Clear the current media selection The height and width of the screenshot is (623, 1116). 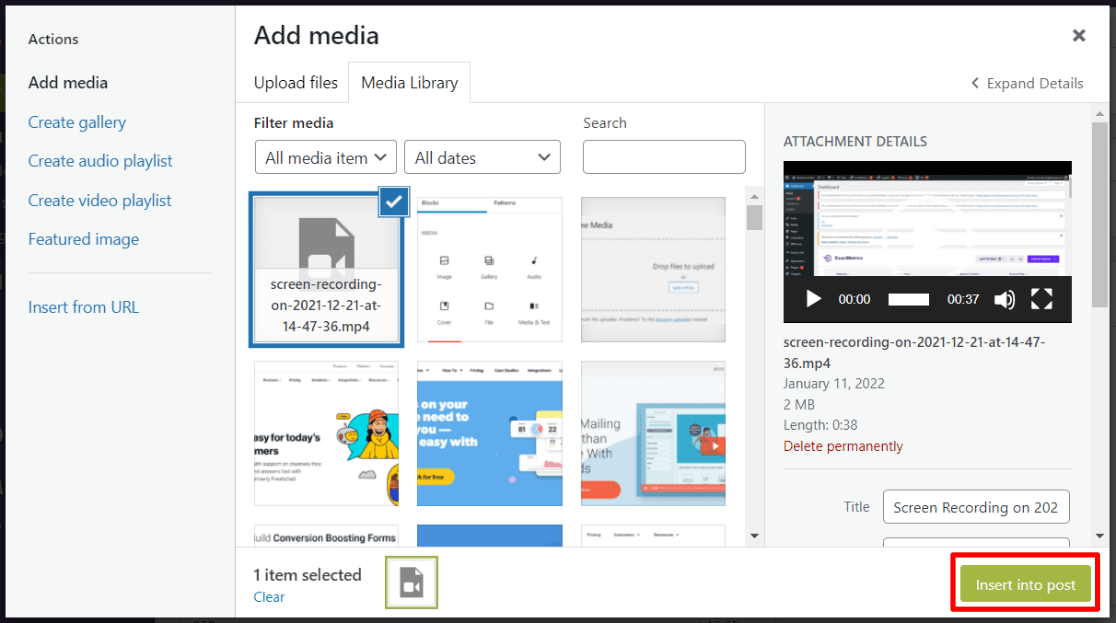pyautogui.click(x=269, y=597)
